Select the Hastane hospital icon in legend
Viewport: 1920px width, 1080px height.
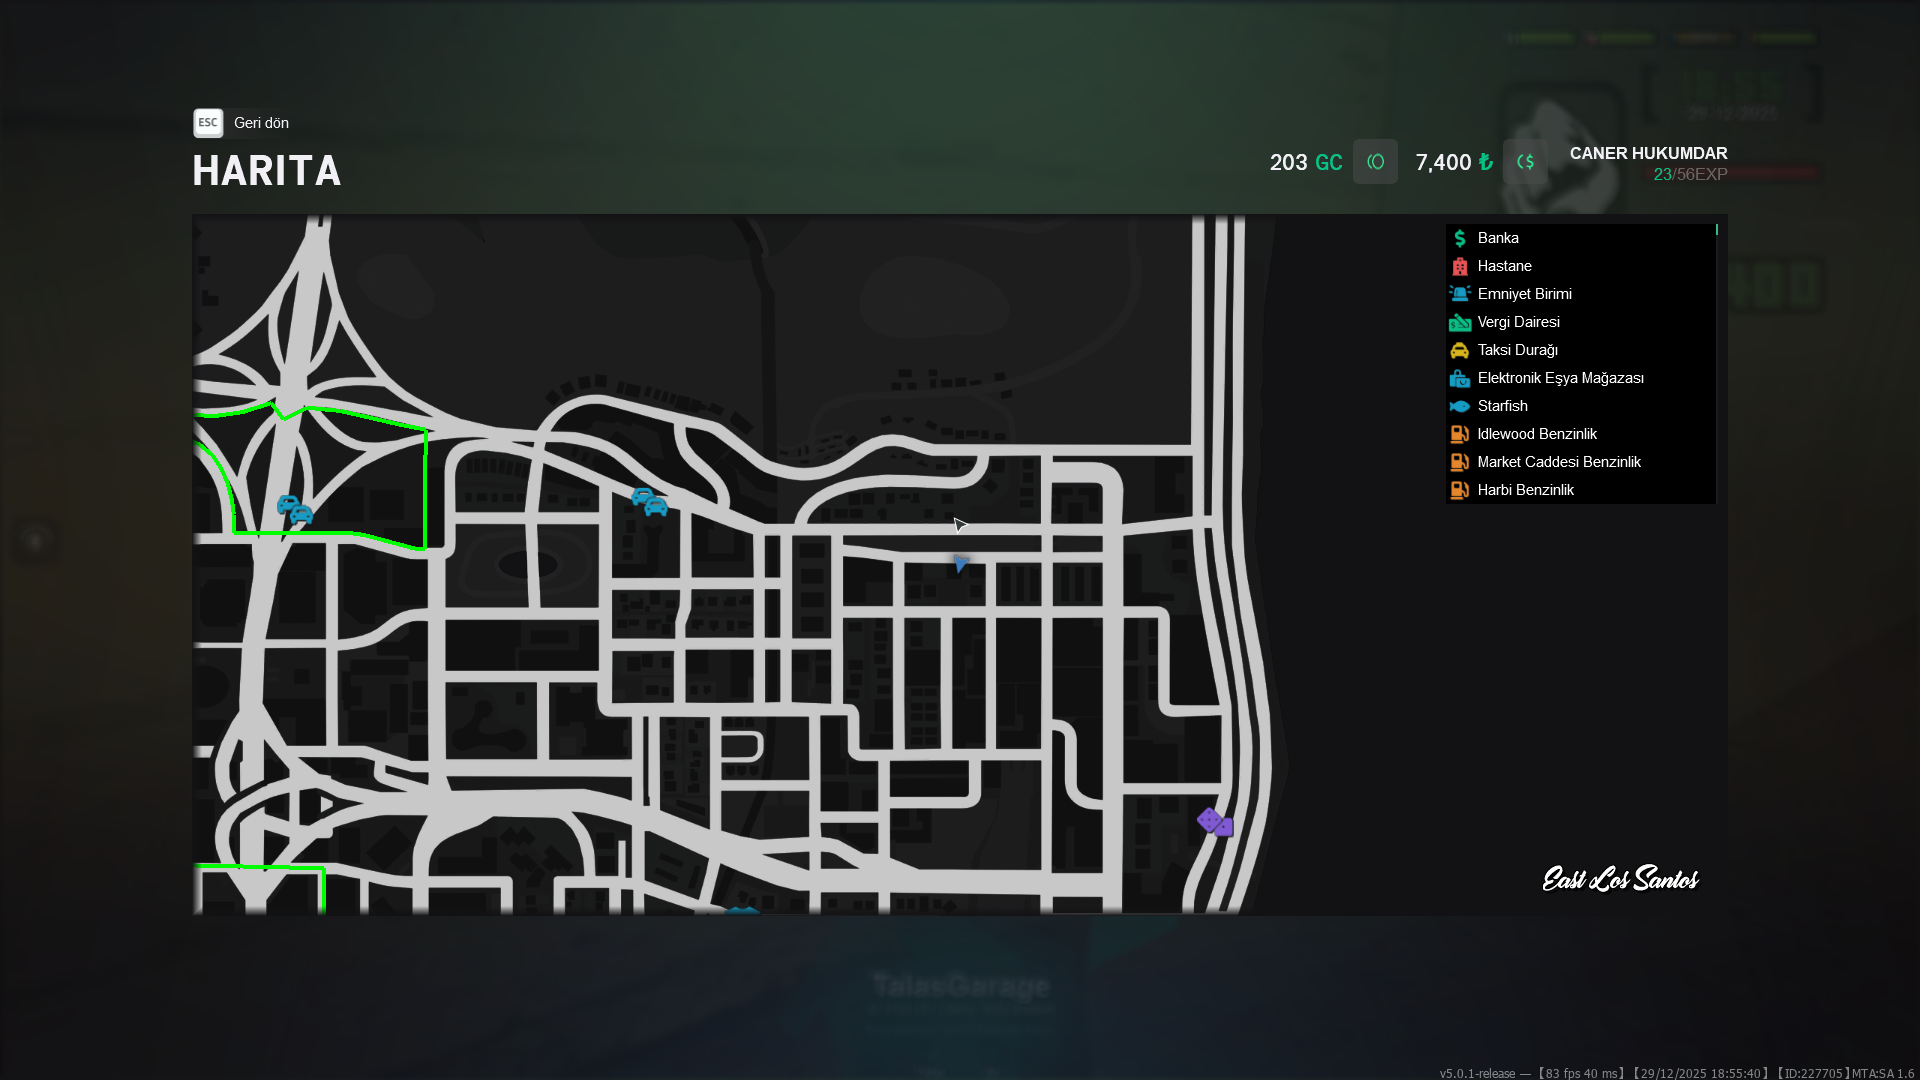tap(1460, 266)
